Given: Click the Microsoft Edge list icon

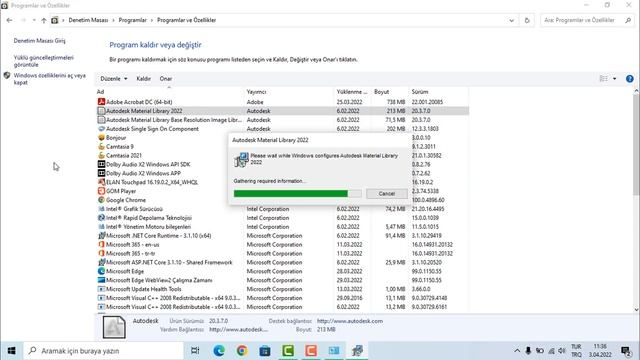Looking at the screenshot, I should [x=101, y=271].
